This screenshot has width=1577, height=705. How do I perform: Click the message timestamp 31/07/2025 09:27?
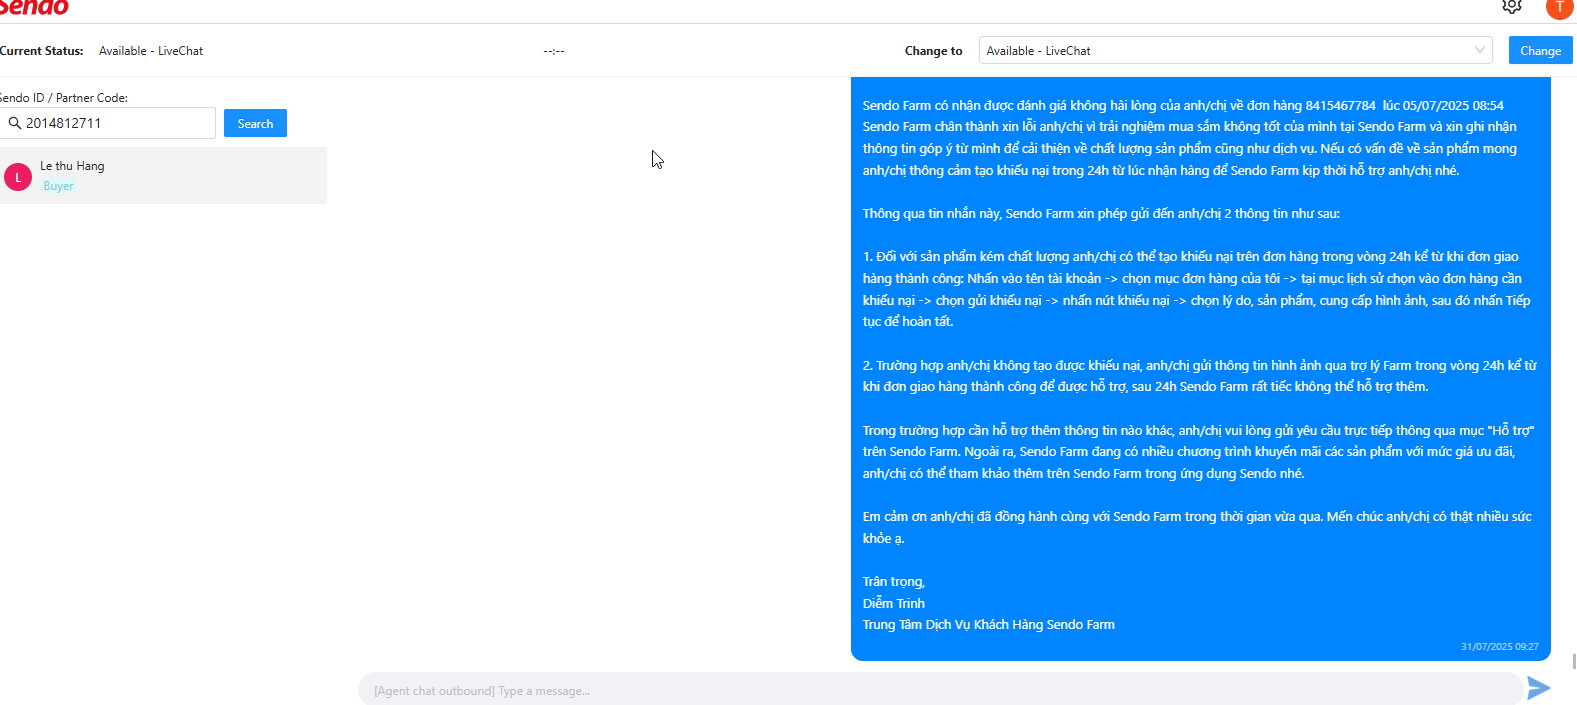tap(1499, 647)
